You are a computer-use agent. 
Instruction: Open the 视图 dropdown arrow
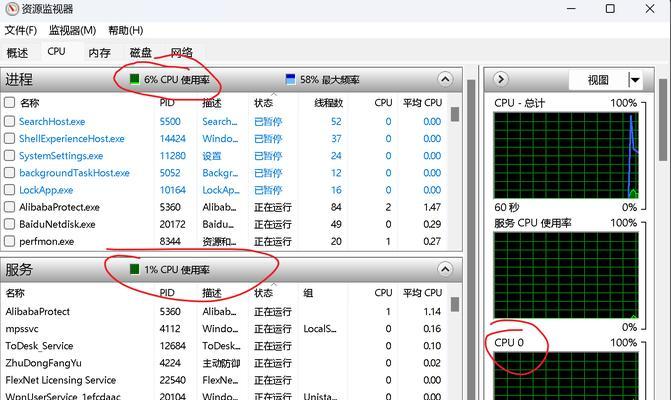[635, 80]
